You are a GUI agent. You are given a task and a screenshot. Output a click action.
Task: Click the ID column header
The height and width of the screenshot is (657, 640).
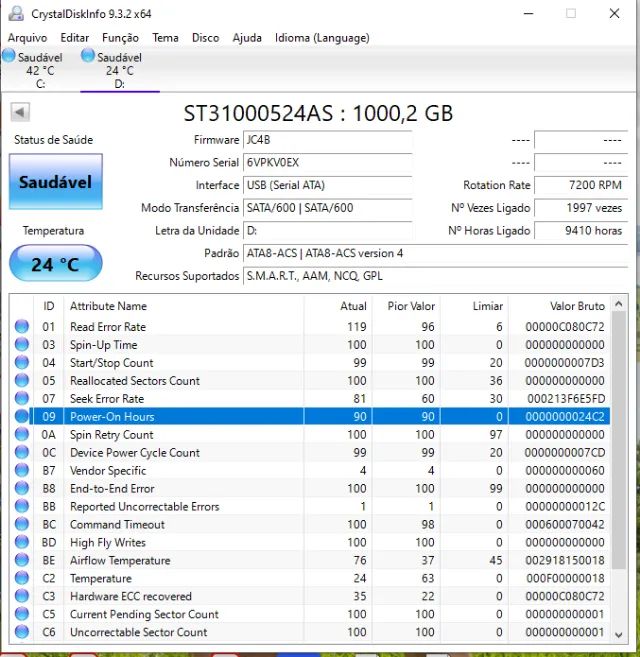[x=49, y=306]
